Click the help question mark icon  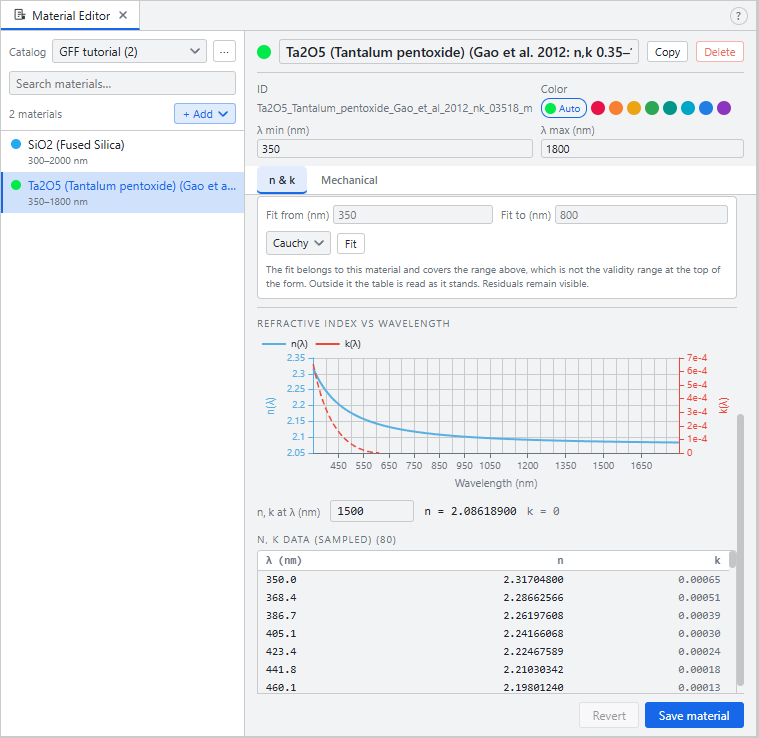[x=738, y=16]
